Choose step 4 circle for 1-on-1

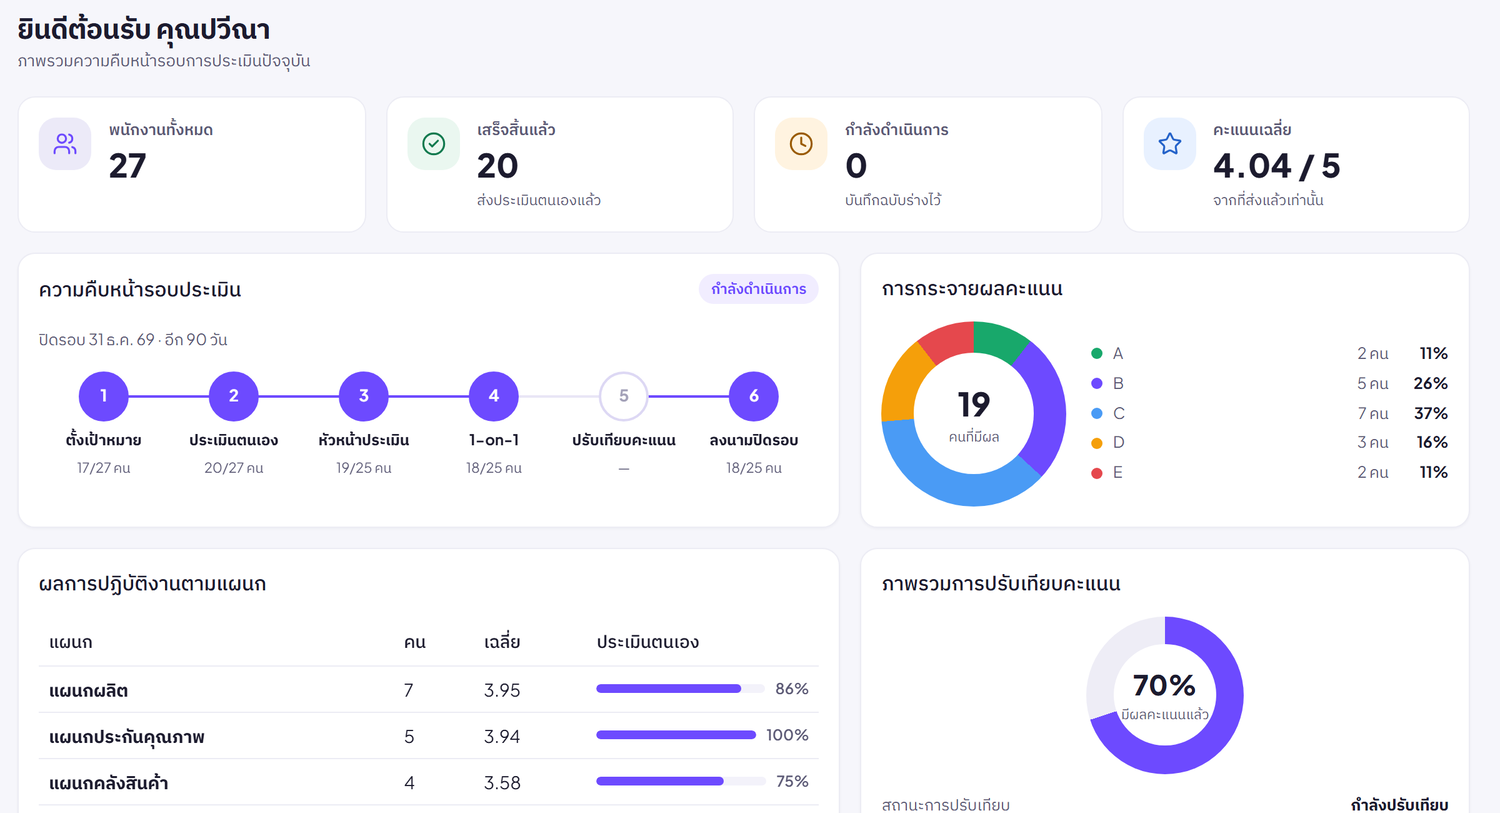494,396
